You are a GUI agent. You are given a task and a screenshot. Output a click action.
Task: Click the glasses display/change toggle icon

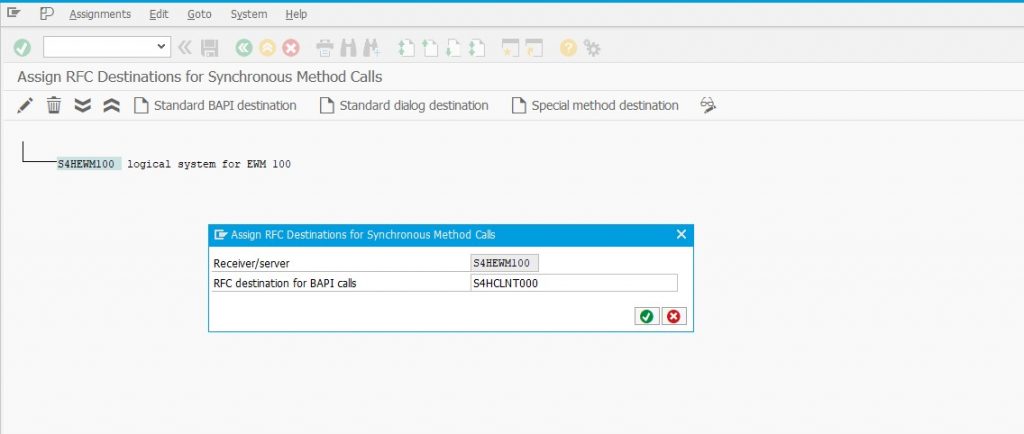(x=708, y=105)
